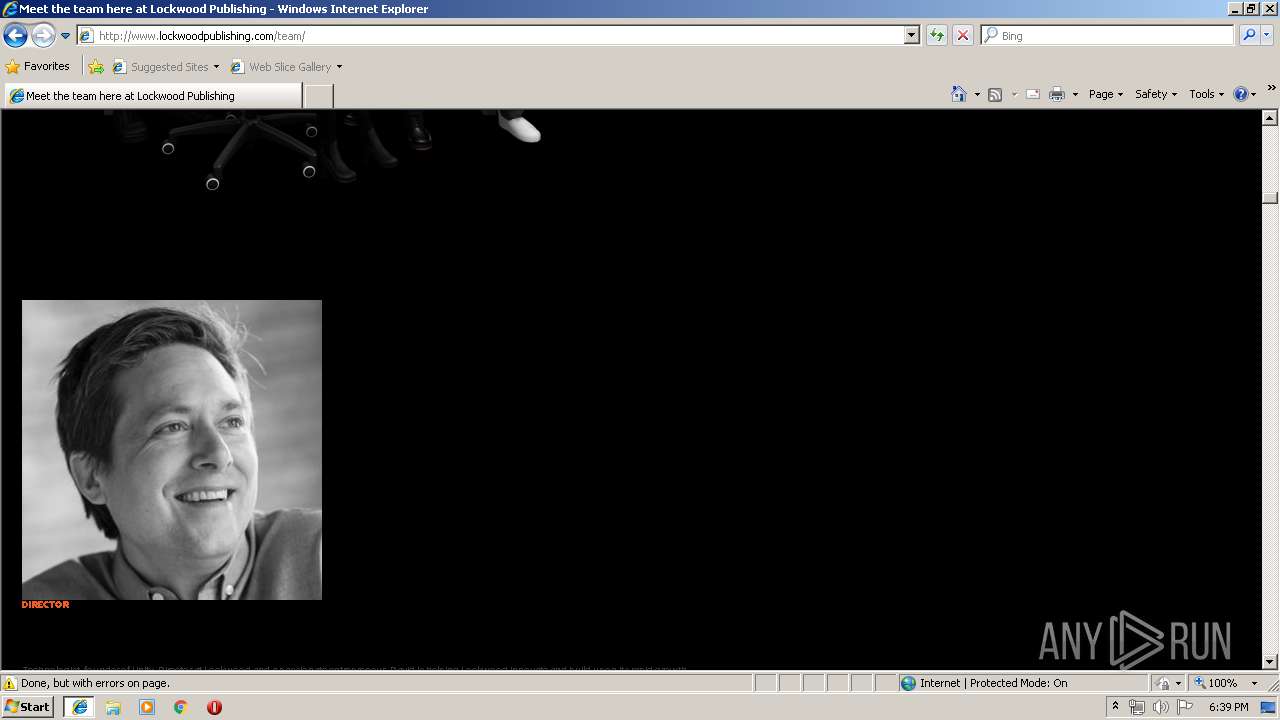The width and height of the screenshot is (1280, 720).
Task: Stop loading the page
Action: coord(963,36)
